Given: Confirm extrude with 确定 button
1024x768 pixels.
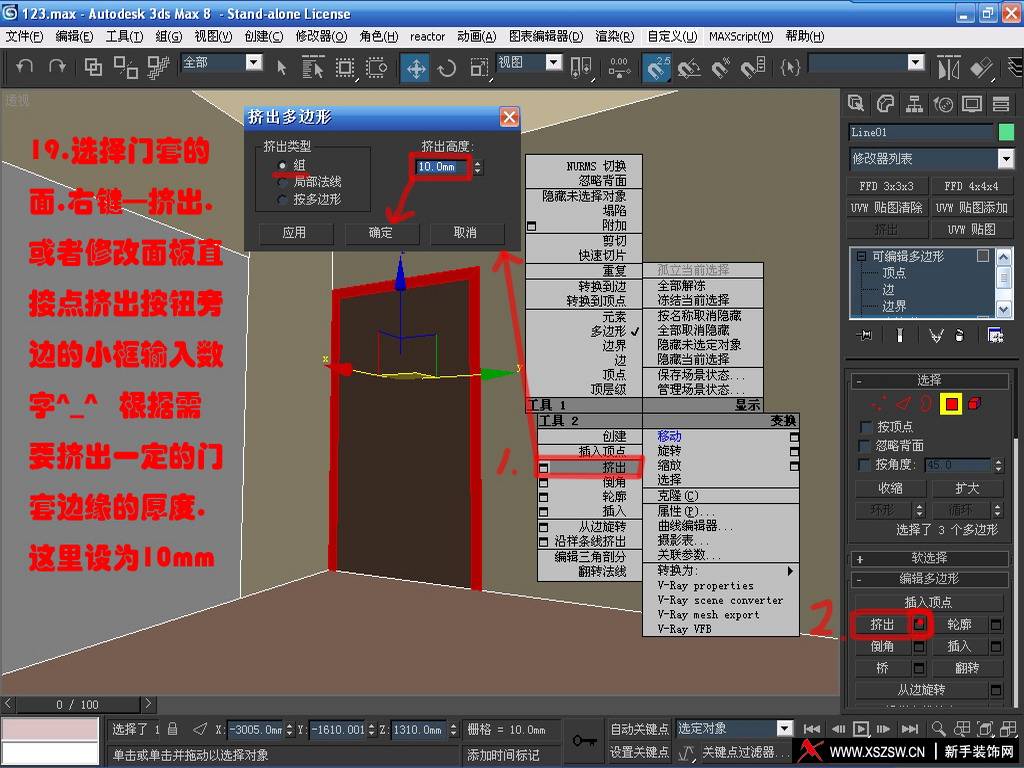Looking at the screenshot, I should click(380, 232).
